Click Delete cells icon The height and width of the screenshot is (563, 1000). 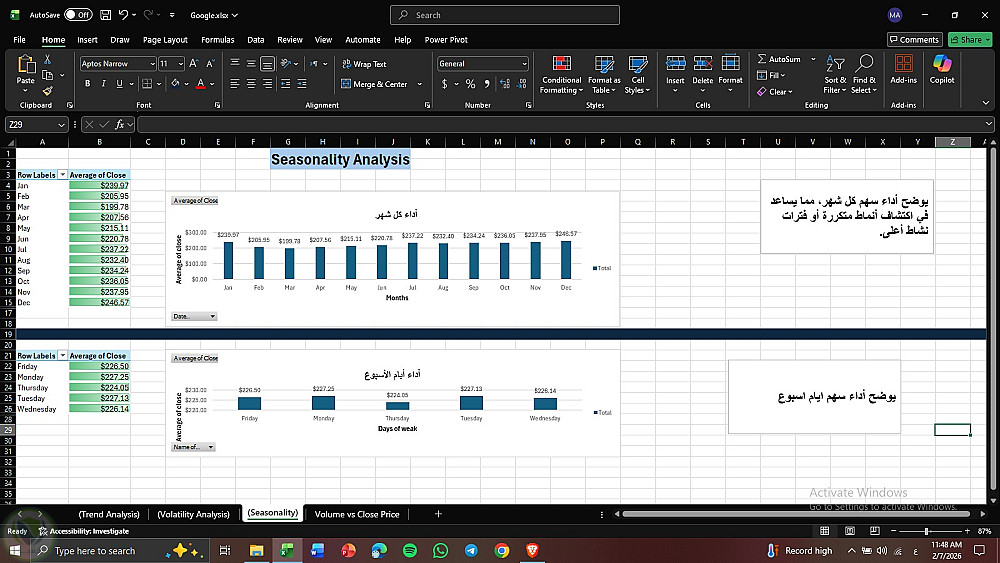tap(703, 63)
